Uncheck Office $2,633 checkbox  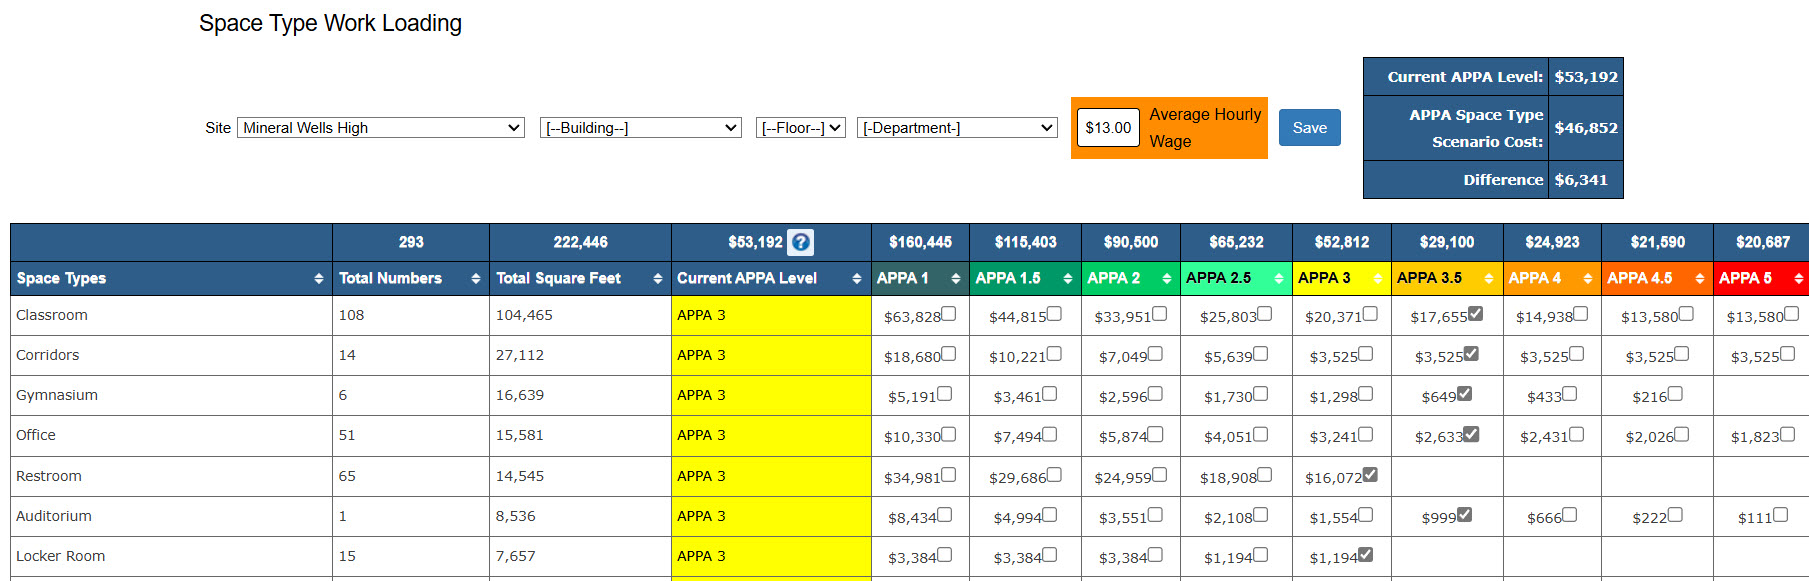pyautogui.click(x=1471, y=434)
